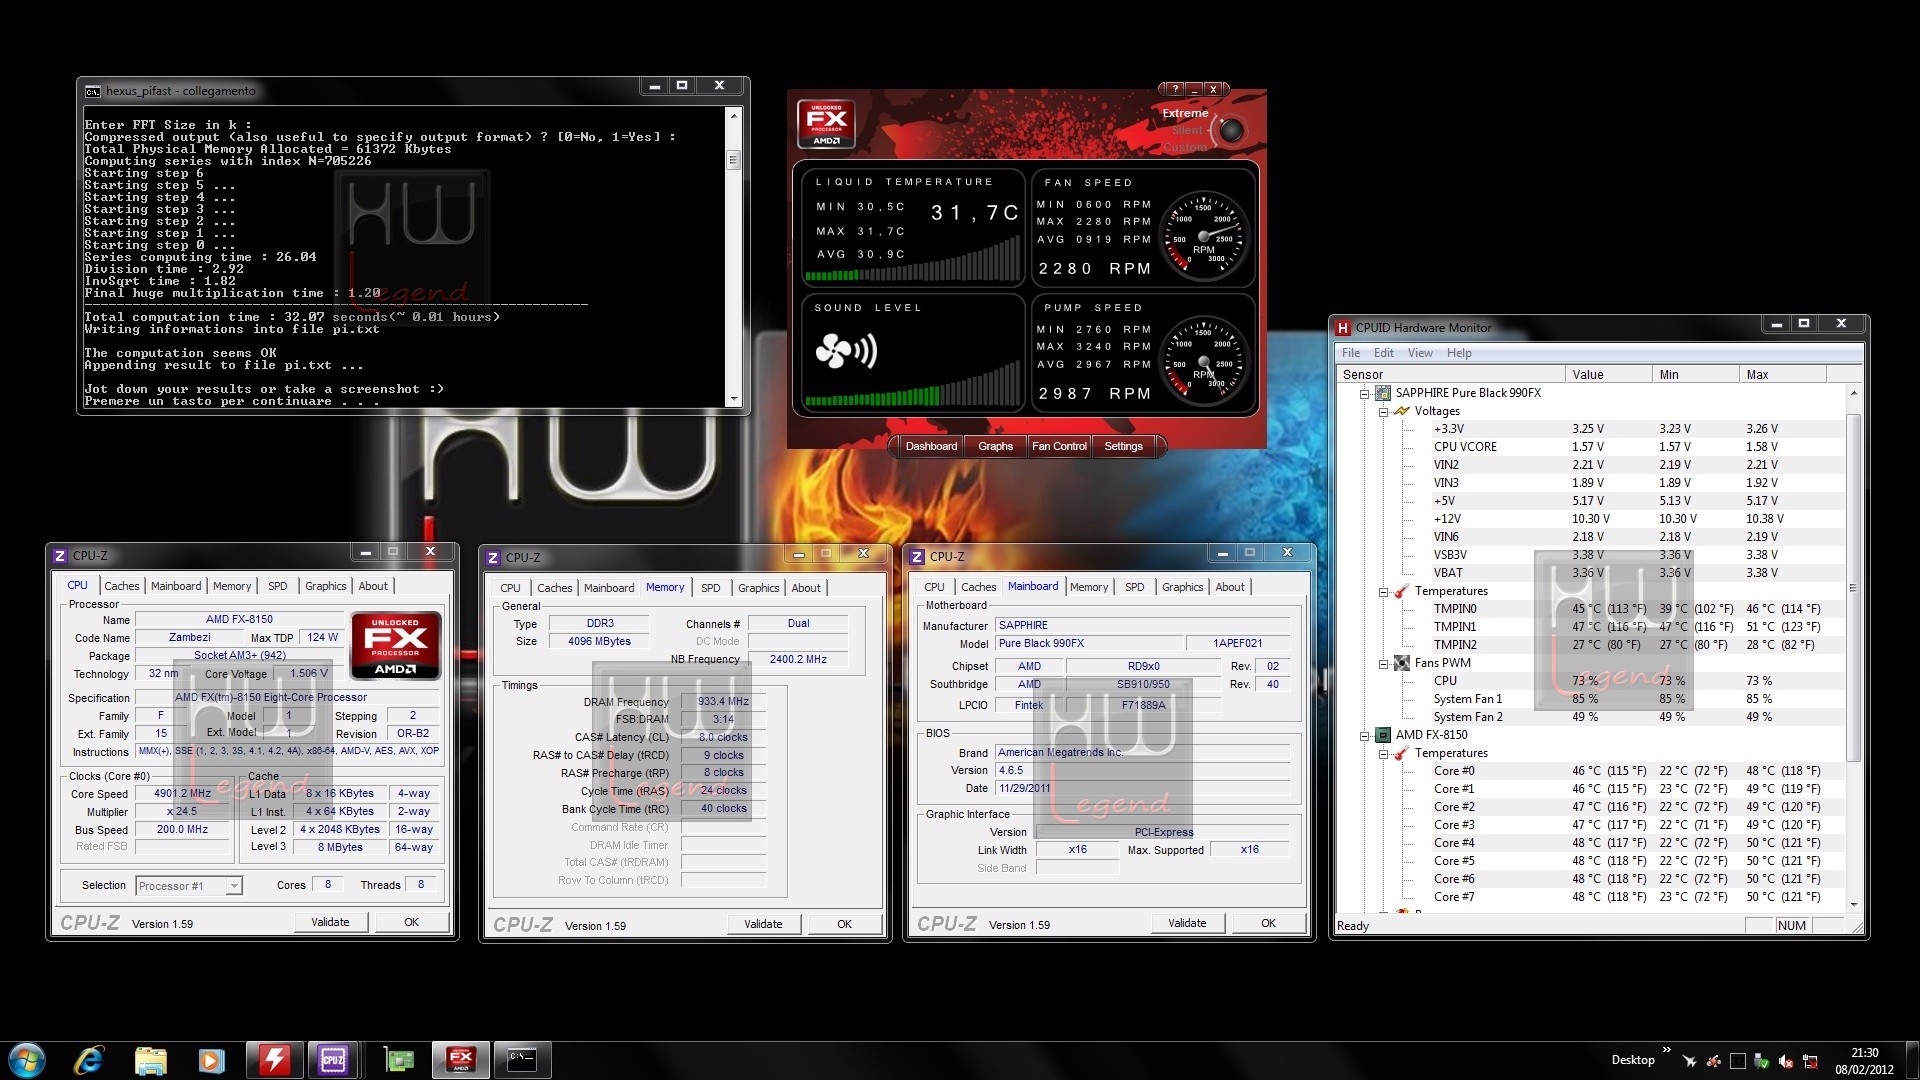Click Validate in CPU-Z Mainboard window

point(1187,924)
